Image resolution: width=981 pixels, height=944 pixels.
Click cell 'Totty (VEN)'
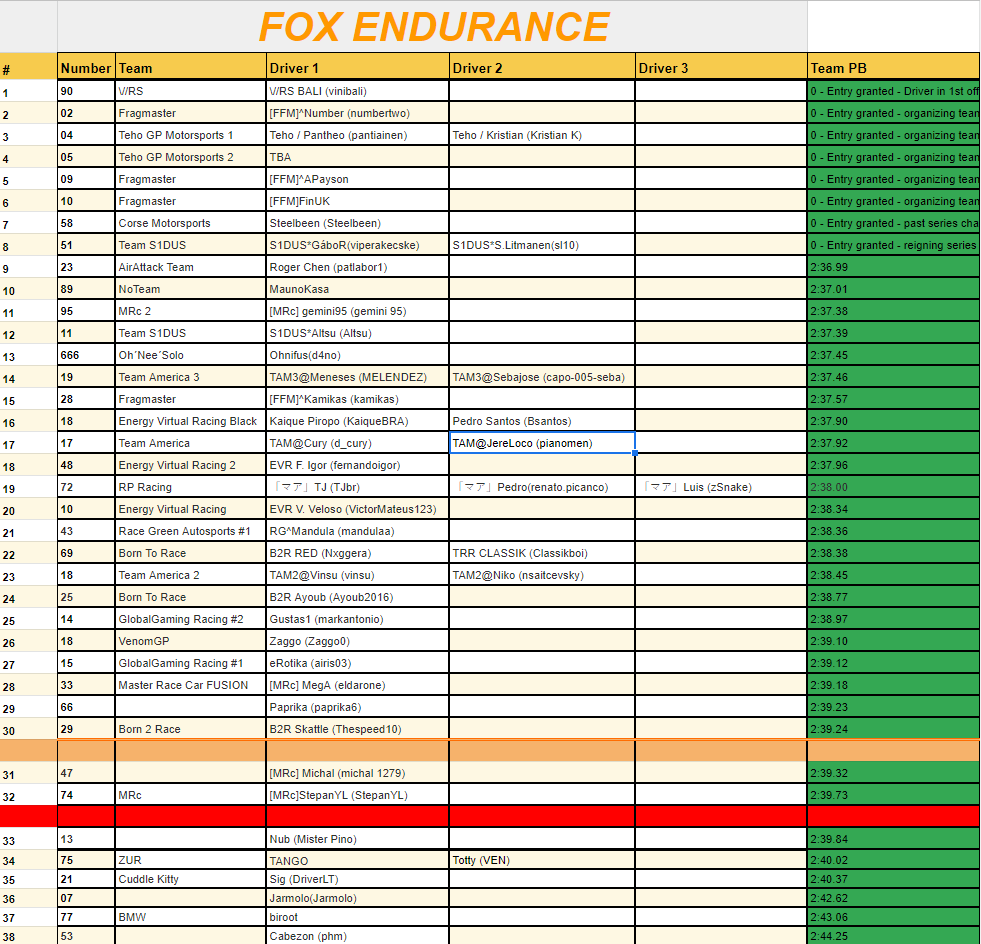[542, 860]
